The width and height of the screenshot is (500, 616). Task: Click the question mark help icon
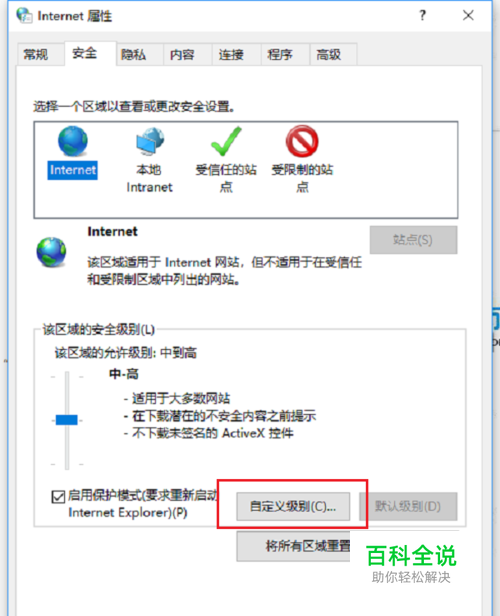click(x=422, y=15)
